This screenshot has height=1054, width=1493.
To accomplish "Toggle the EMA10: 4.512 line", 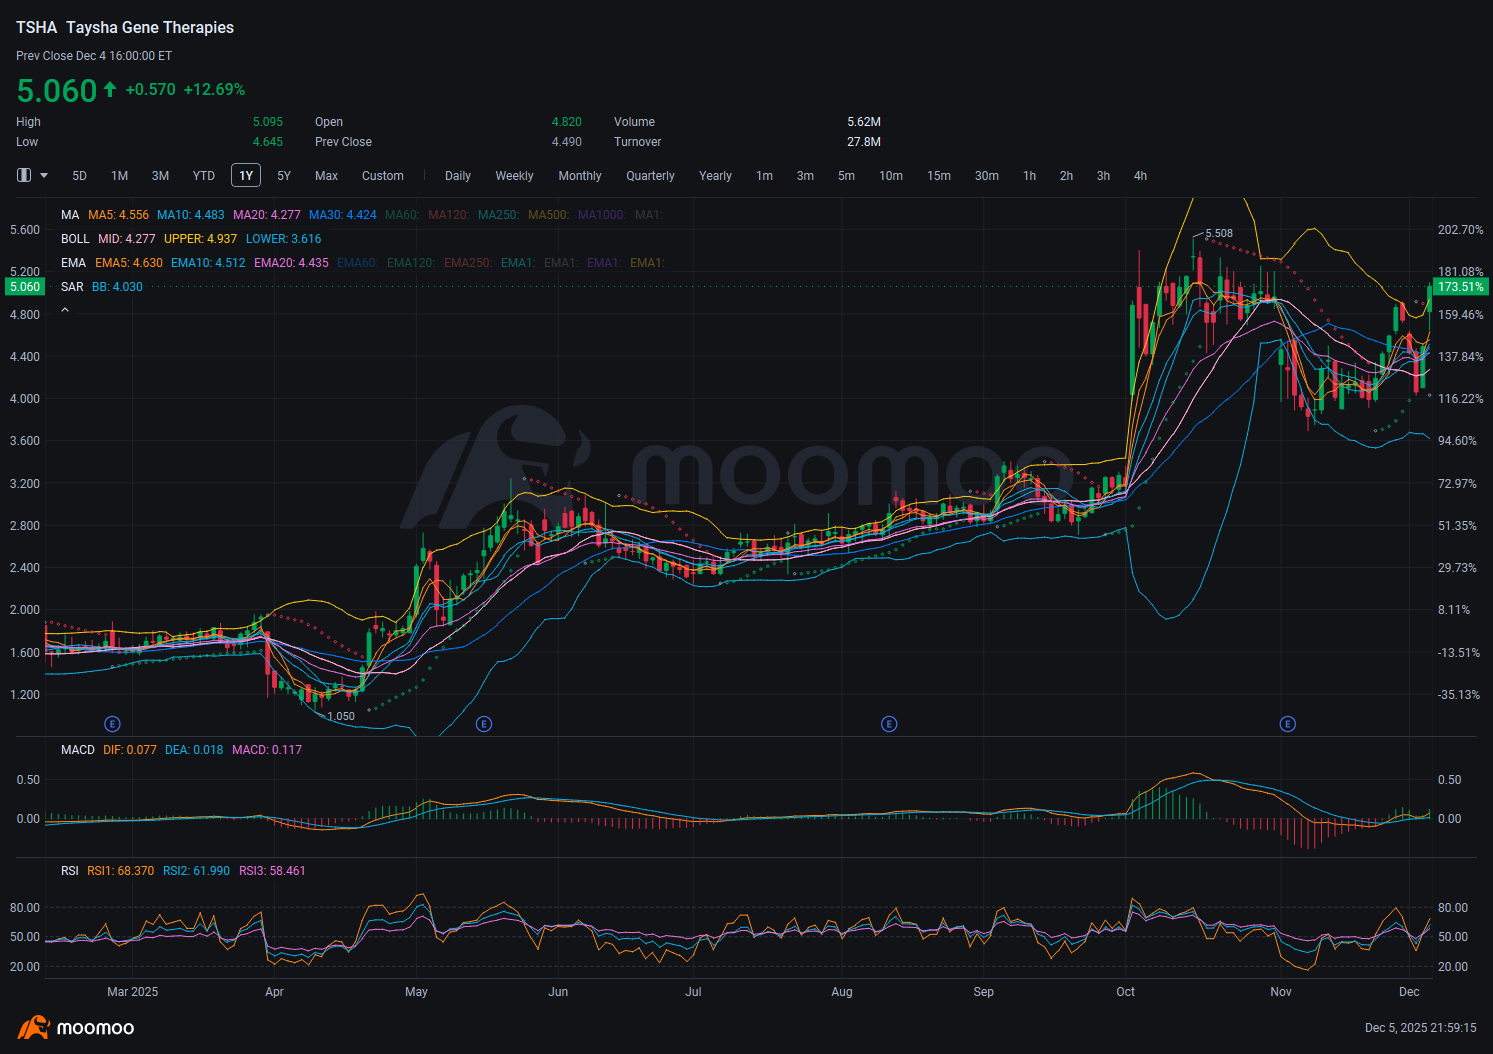I will 208,263.
